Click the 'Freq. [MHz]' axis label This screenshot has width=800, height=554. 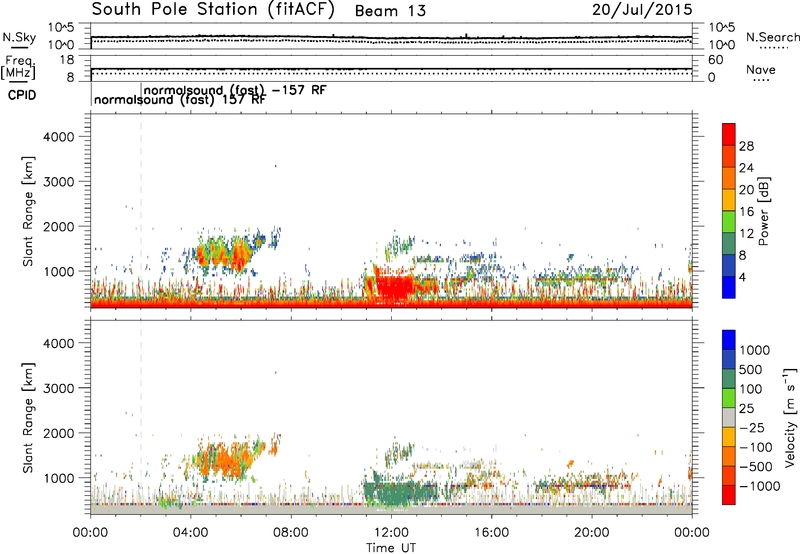click(19, 67)
